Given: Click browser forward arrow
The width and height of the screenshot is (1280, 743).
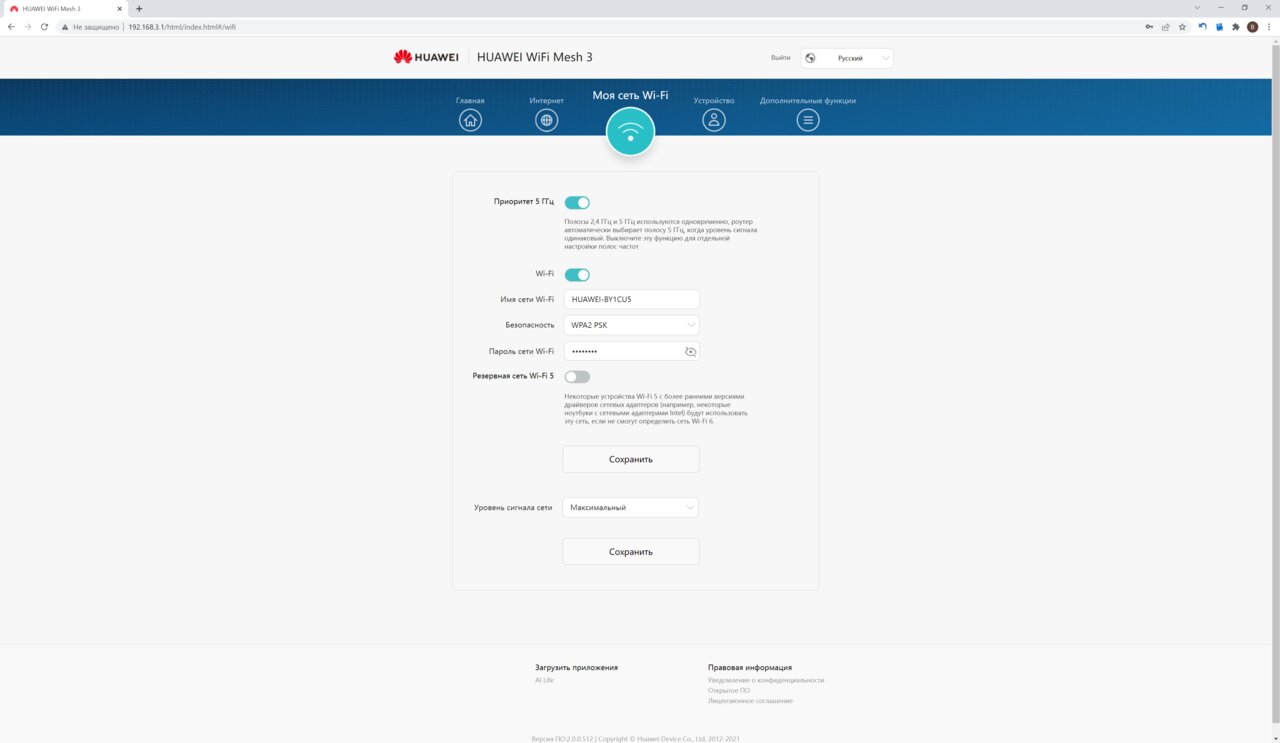Looking at the screenshot, I should pos(27,27).
